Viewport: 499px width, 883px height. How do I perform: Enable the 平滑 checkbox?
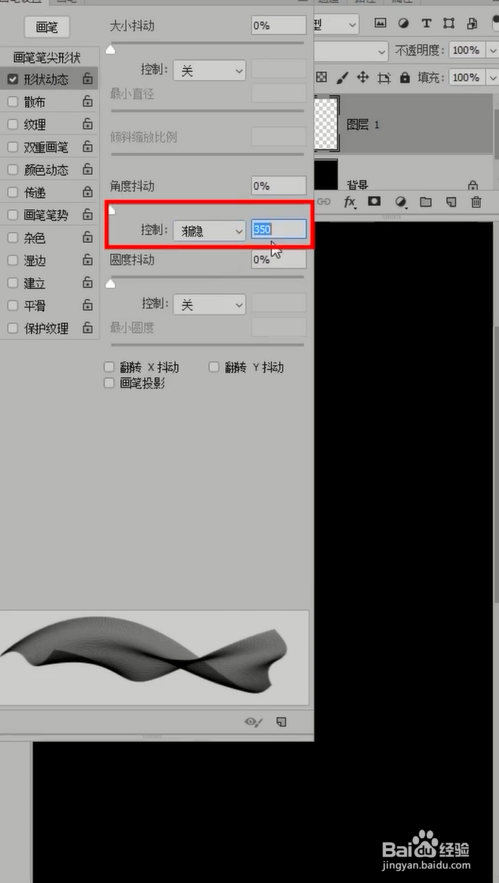click(x=12, y=306)
